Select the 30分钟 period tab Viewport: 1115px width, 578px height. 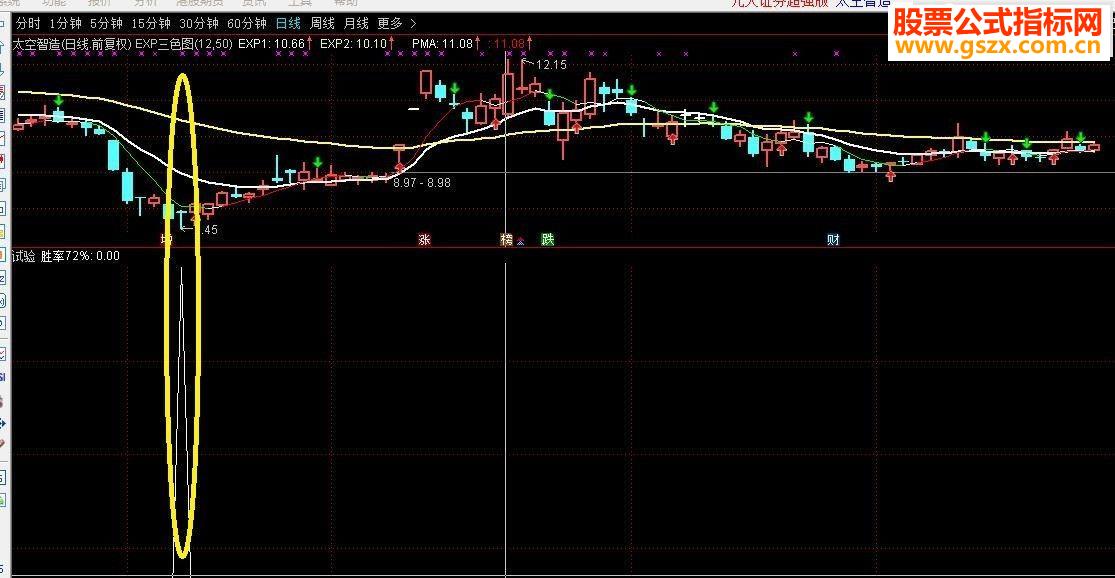pyautogui.click(x=199, y=23)
